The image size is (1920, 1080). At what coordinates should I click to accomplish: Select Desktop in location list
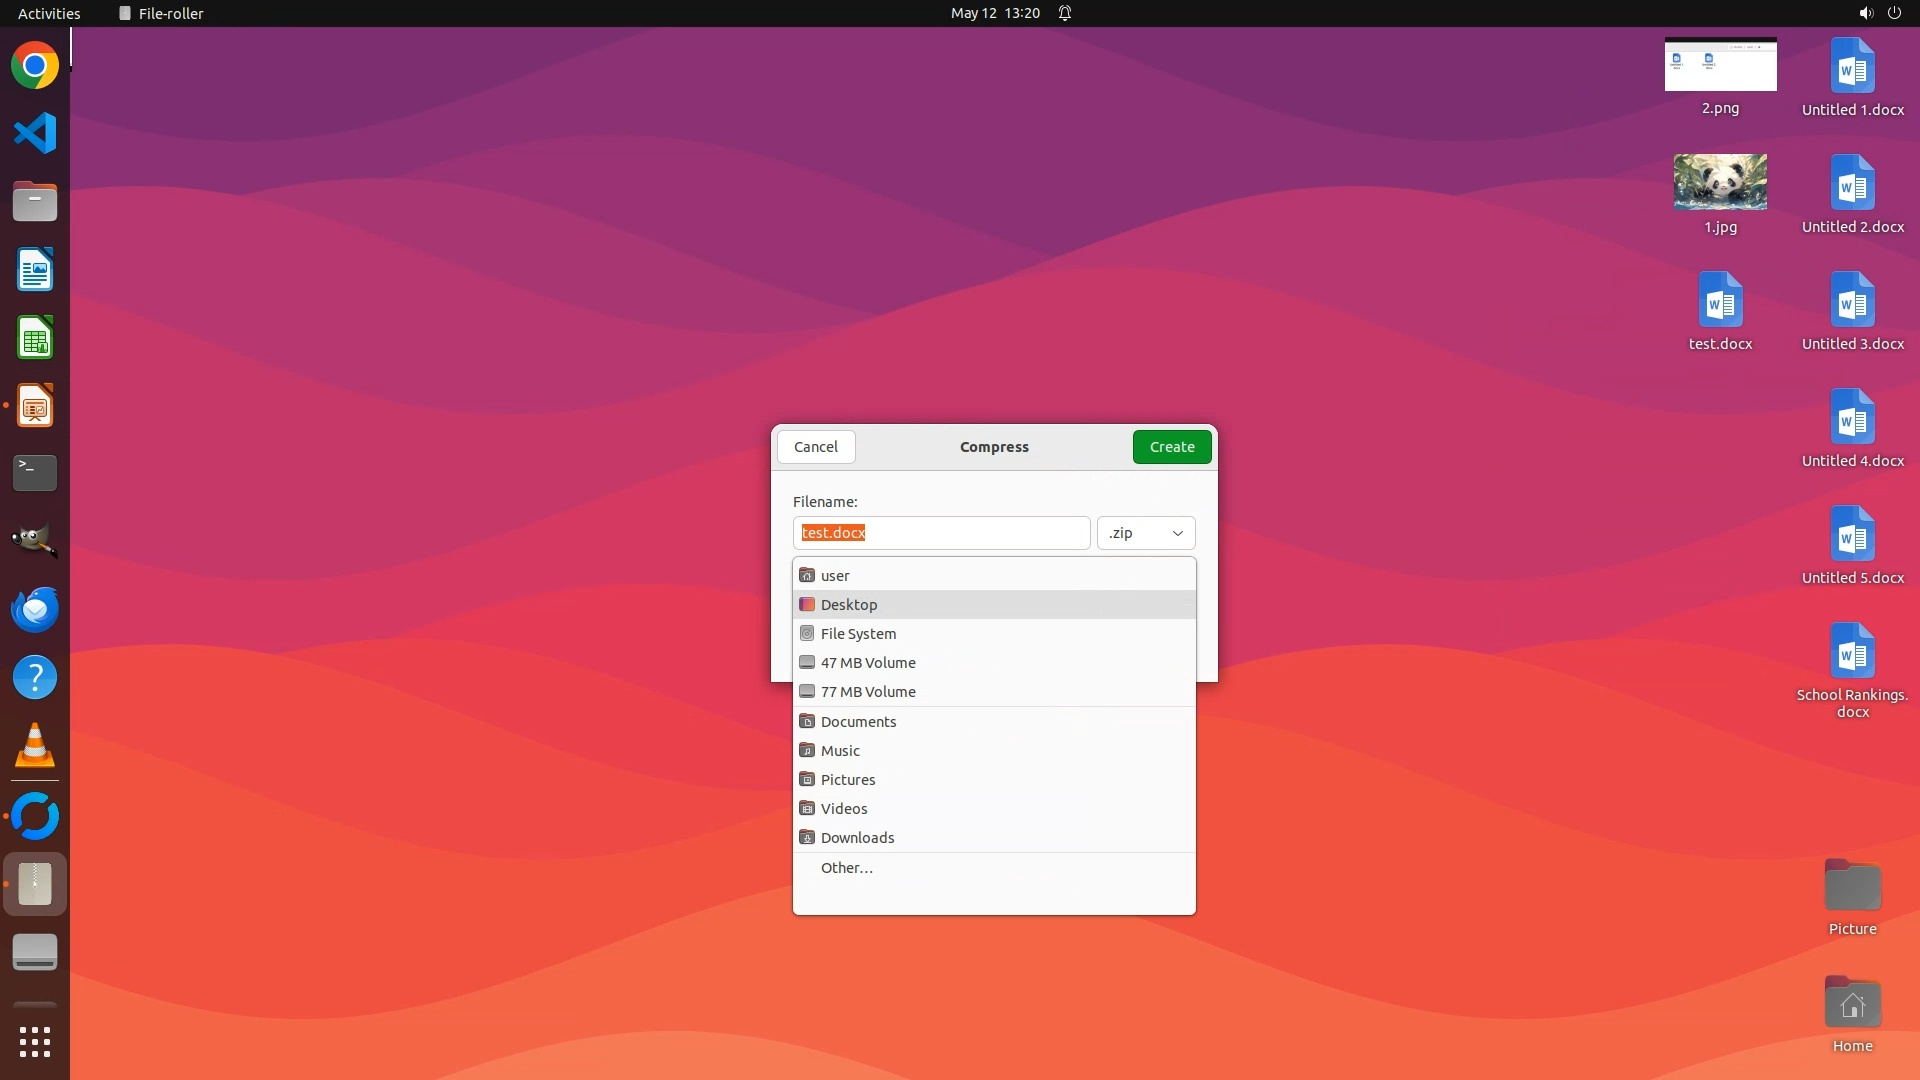pyautogui.click(x=849, y=605)
